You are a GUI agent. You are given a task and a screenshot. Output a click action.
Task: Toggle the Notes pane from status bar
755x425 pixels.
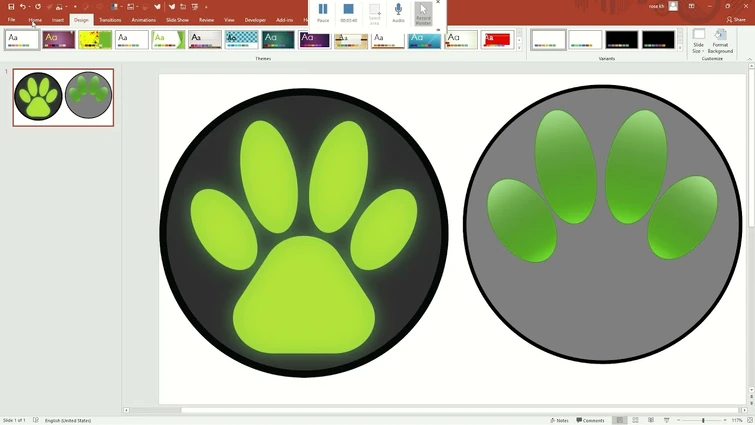[559, 420]
